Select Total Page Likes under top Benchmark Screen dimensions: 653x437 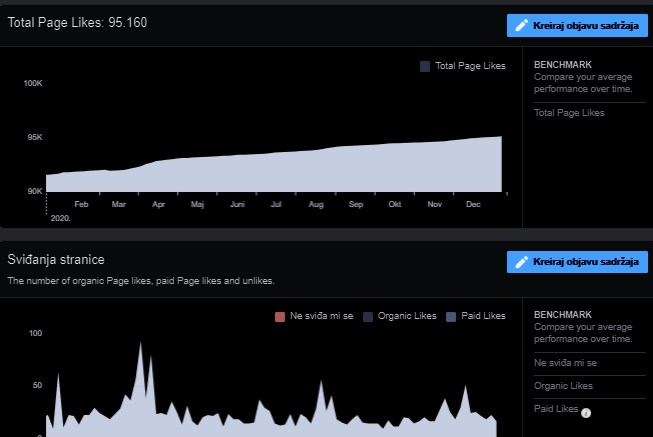coord(569,113)
